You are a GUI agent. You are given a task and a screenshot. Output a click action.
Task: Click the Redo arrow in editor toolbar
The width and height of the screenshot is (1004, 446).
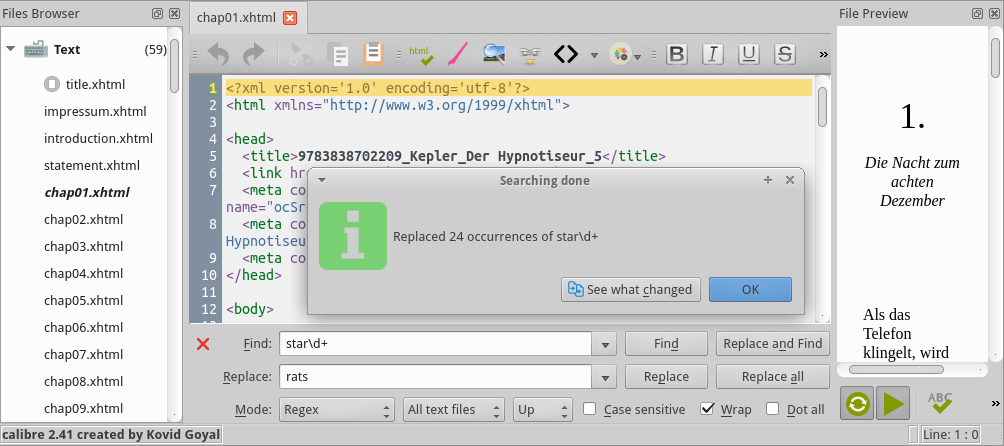254,54
